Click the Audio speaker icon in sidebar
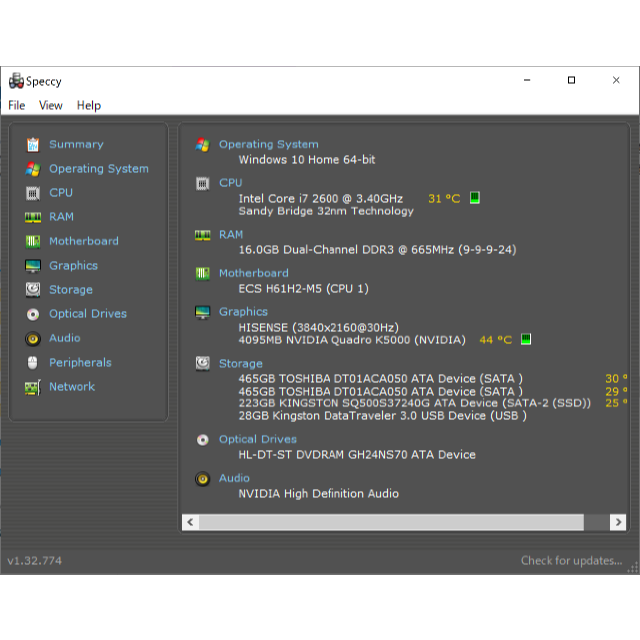The image size is (640, 640). 33,339
